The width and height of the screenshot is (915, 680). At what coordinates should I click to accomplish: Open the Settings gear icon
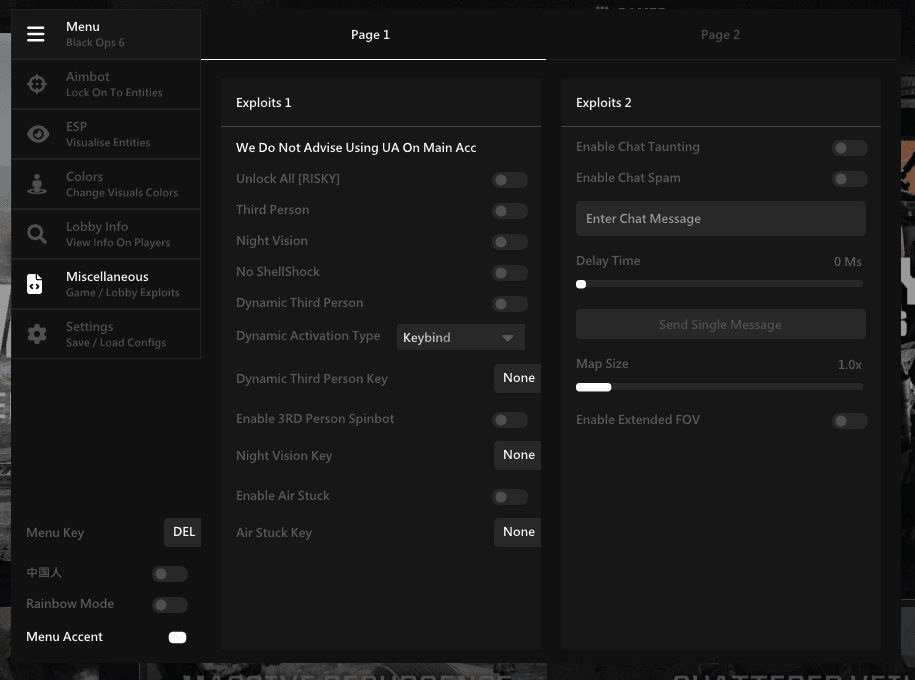37,334
